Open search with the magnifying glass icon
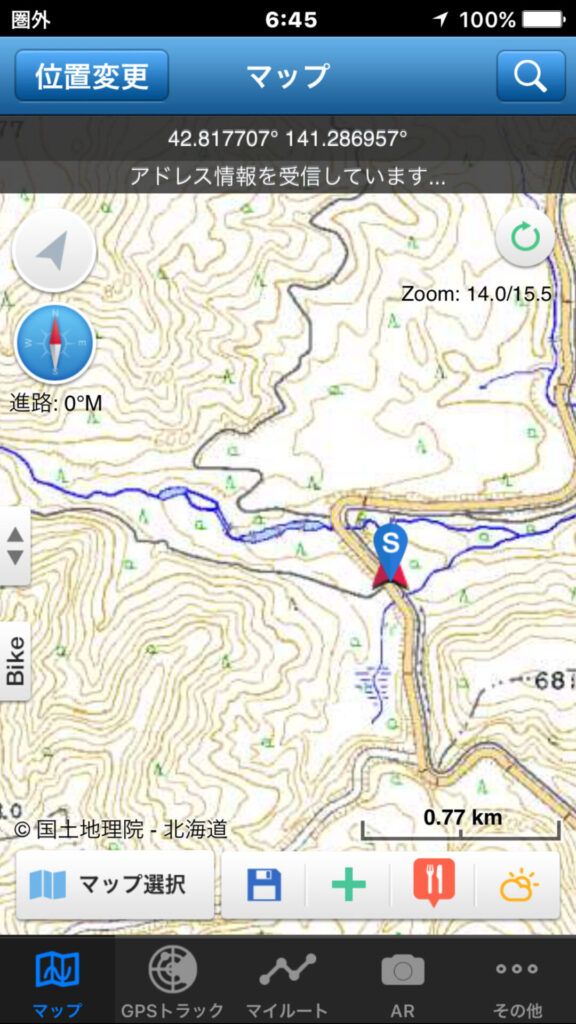Image resolution: width=576 pixels, height=1024 pixels. coord(530,76)
